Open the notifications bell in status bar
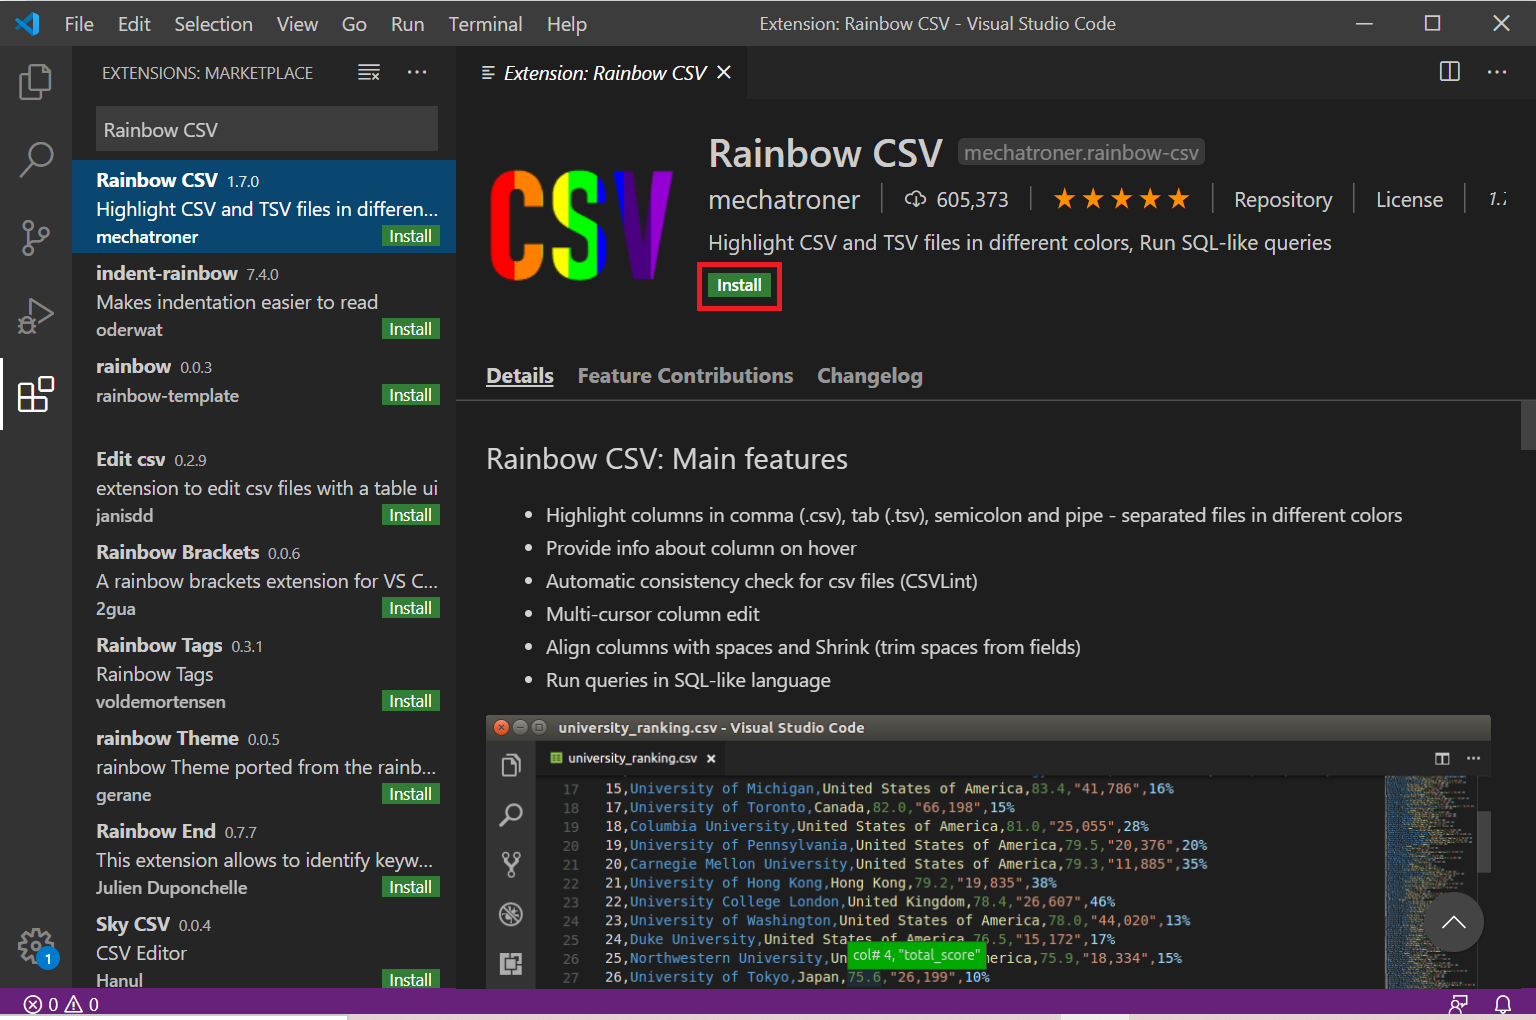The width and height of the screenshot is (1536, 1020). [x=1502, y=1004]
